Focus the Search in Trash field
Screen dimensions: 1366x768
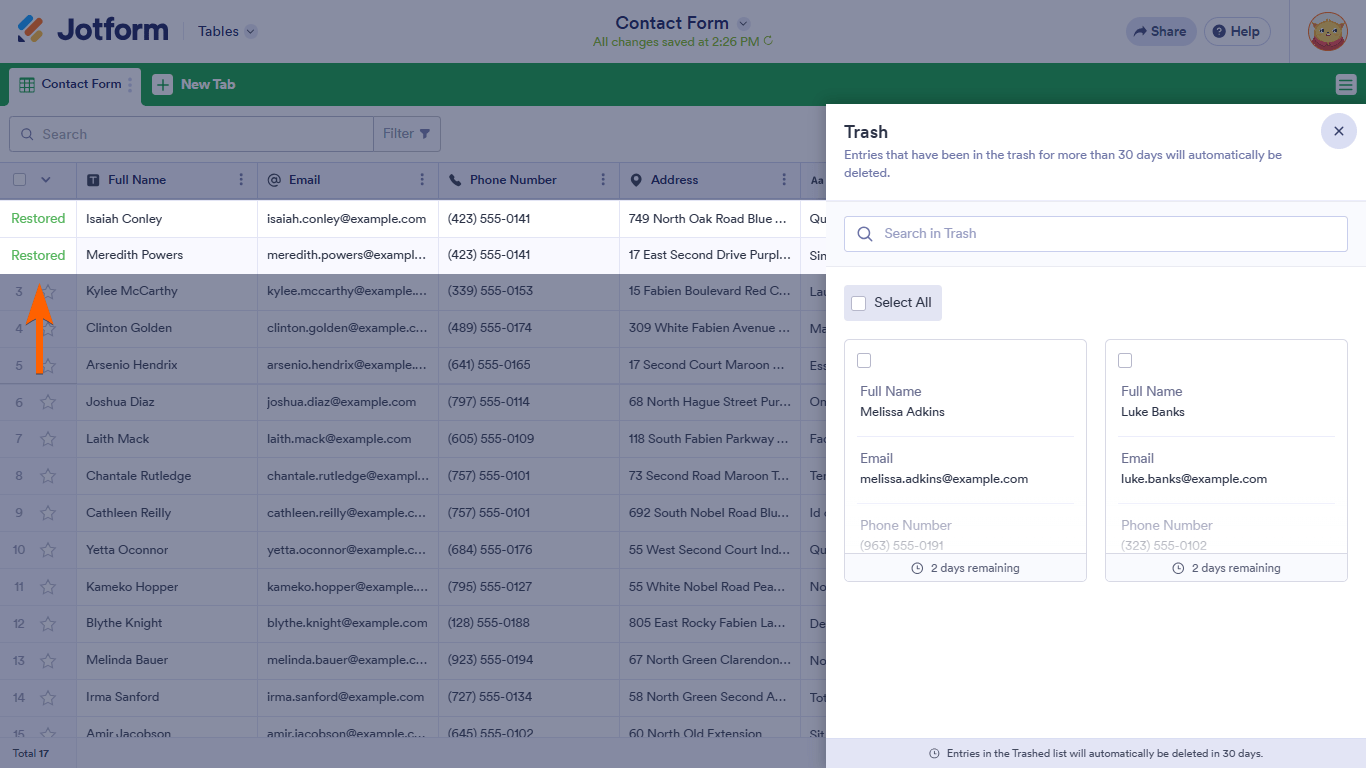point(1096,234)
